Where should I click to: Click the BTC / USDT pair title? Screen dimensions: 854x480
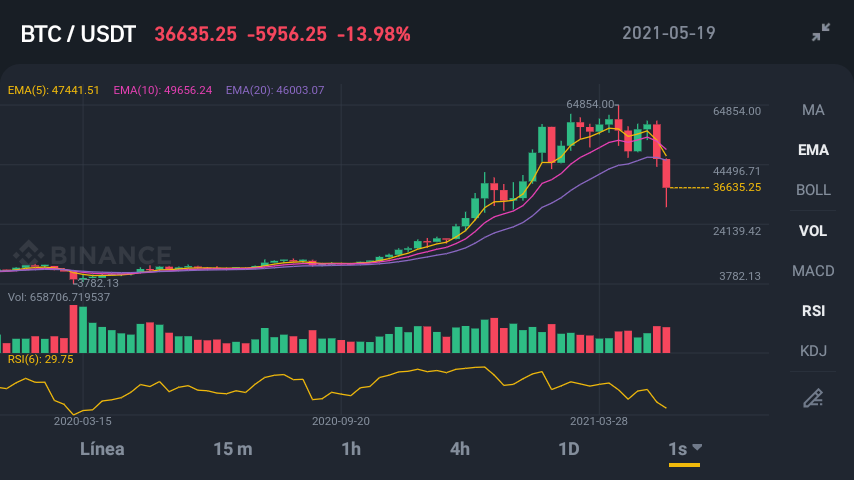coord(78,34)
